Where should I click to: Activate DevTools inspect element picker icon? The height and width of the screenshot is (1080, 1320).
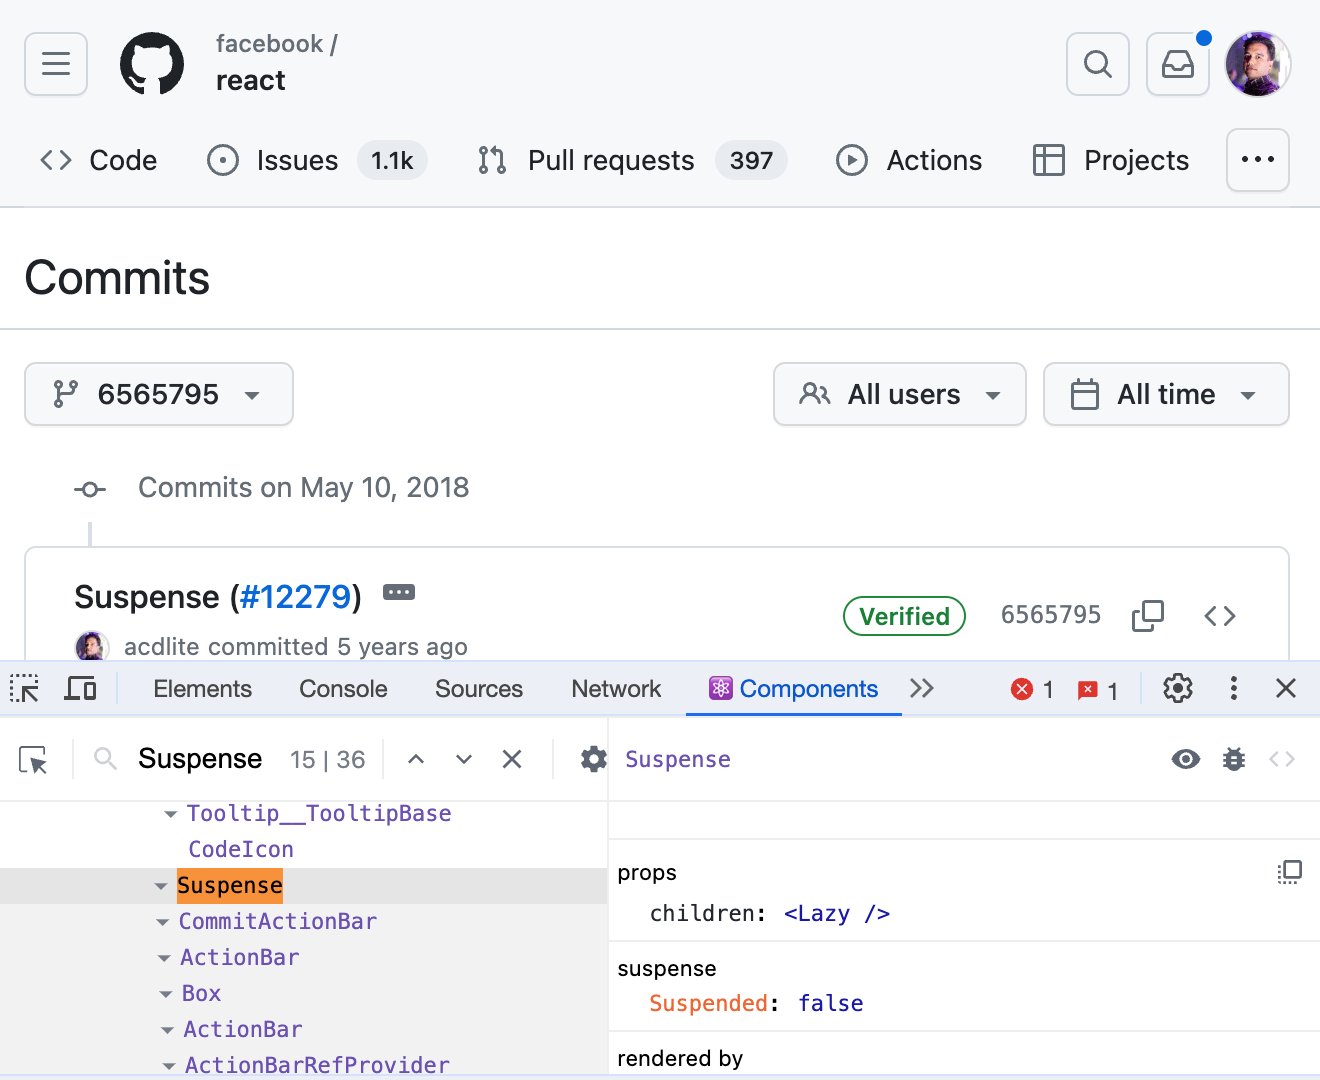coord(25,689)
